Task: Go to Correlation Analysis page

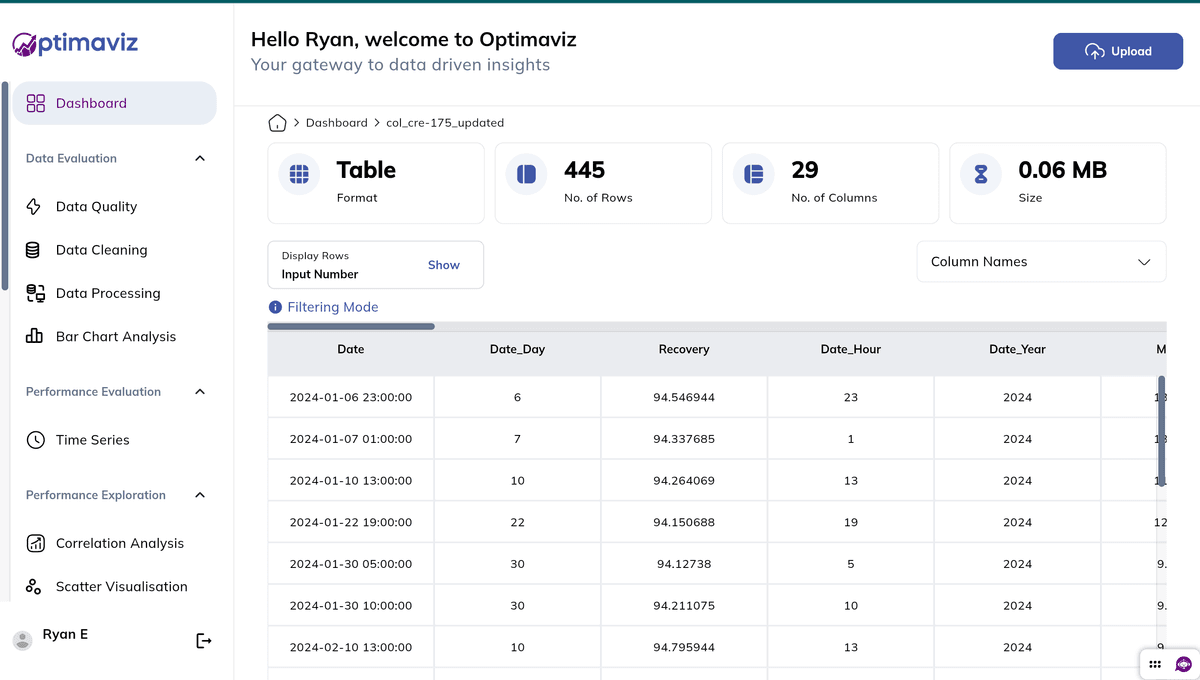Action: [x=119, y=543]
